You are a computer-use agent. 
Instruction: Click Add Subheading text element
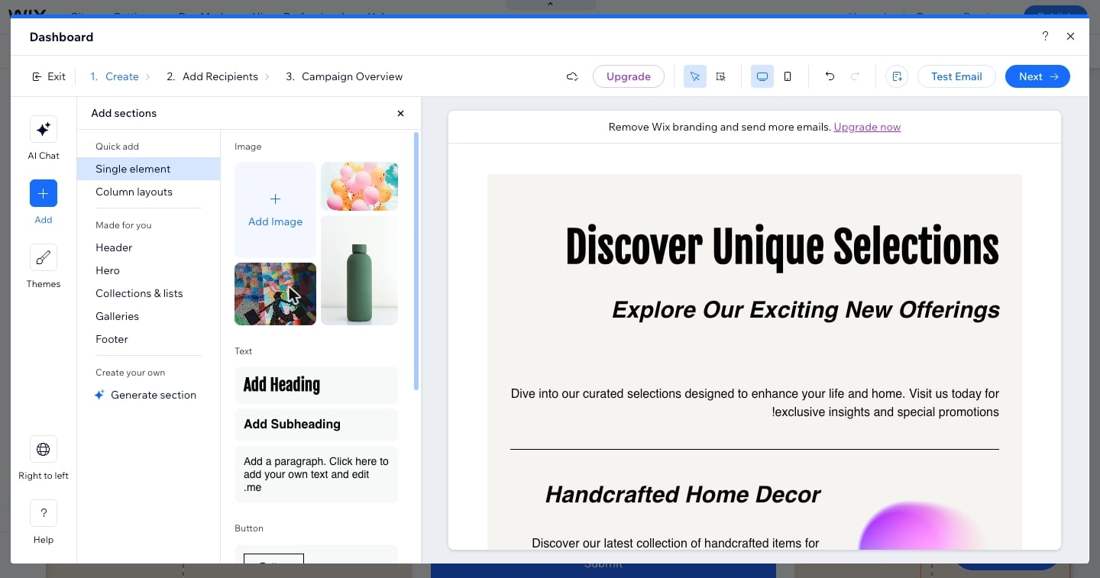[x=316, y=424]
